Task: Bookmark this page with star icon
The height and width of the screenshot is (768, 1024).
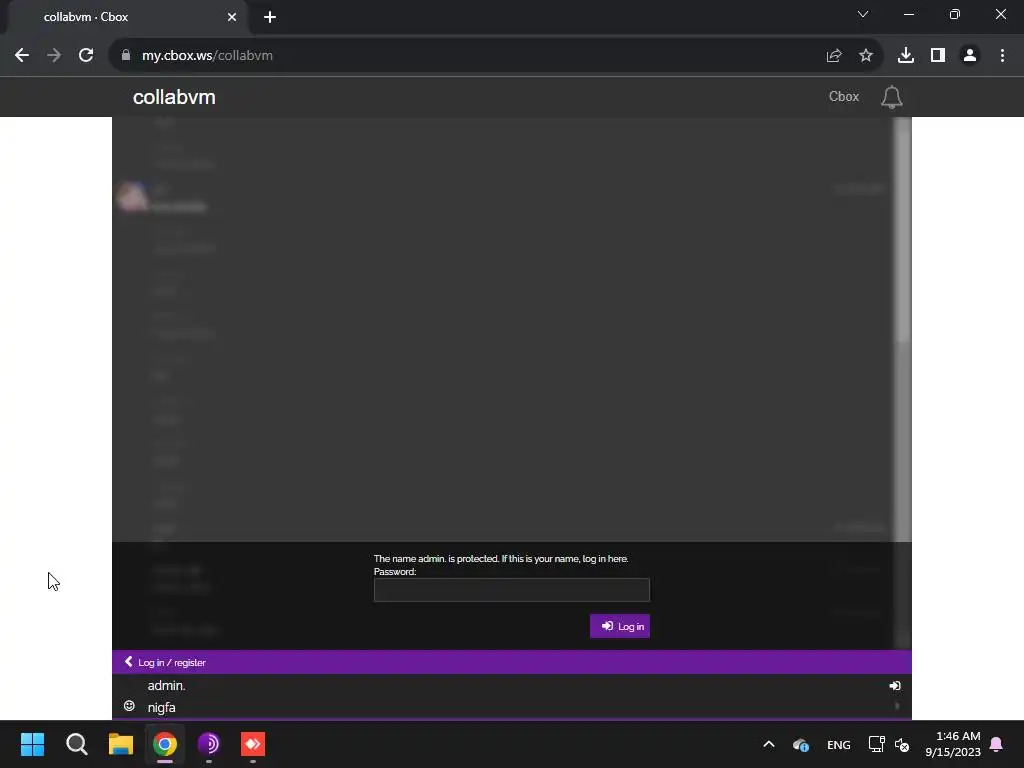Action: [x=866, y=56]
